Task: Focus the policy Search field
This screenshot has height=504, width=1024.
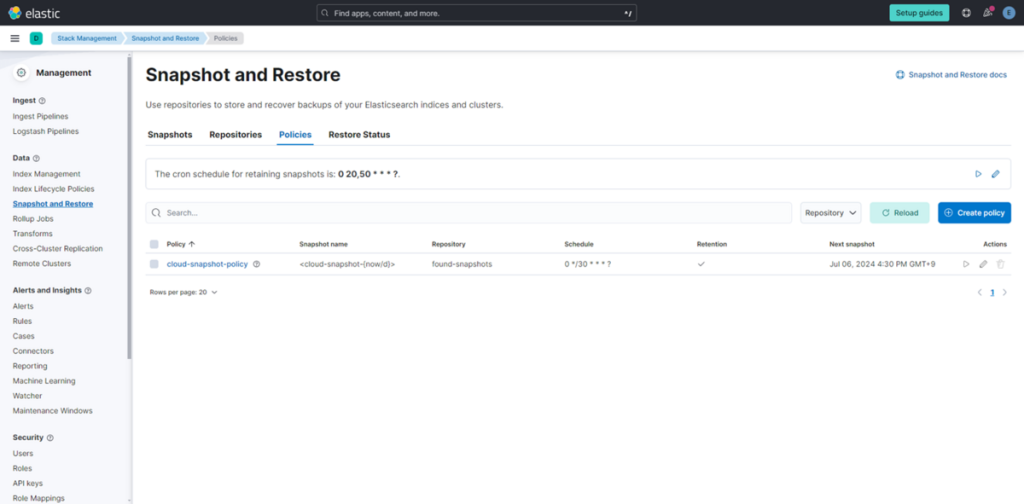Action: click(x=470, y=213)
